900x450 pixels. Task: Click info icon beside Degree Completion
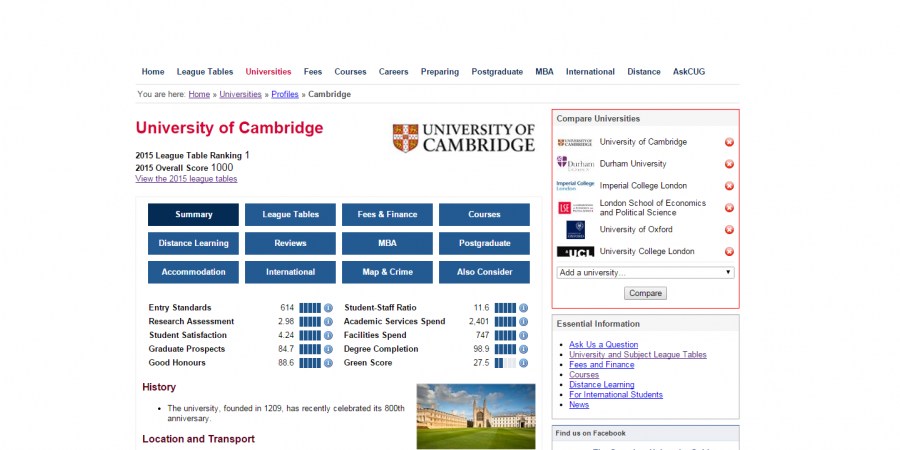(x=523, y=349)
